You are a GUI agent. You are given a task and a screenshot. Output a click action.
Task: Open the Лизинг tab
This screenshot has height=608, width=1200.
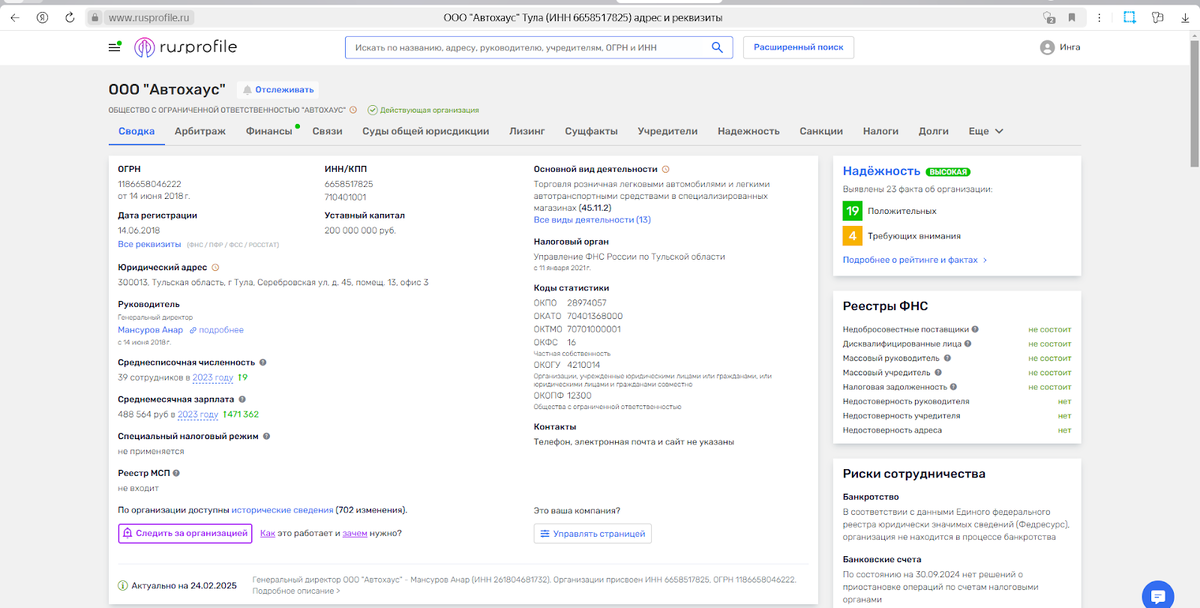pos(527,131)
